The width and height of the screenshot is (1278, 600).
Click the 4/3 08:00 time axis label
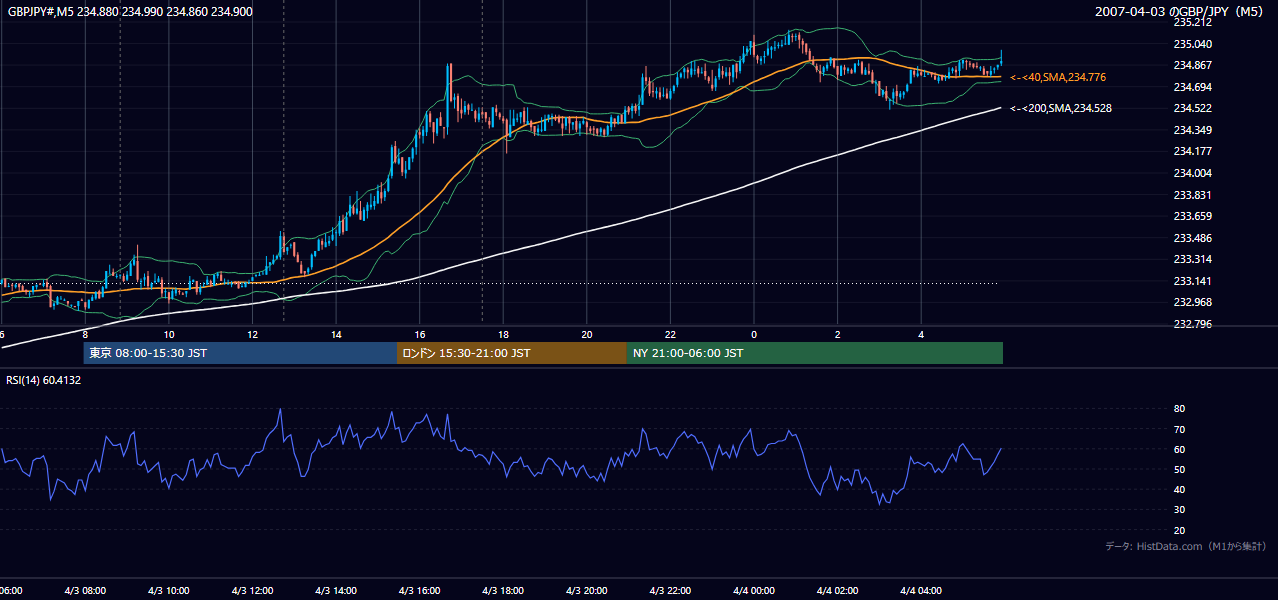pos(85,591)
